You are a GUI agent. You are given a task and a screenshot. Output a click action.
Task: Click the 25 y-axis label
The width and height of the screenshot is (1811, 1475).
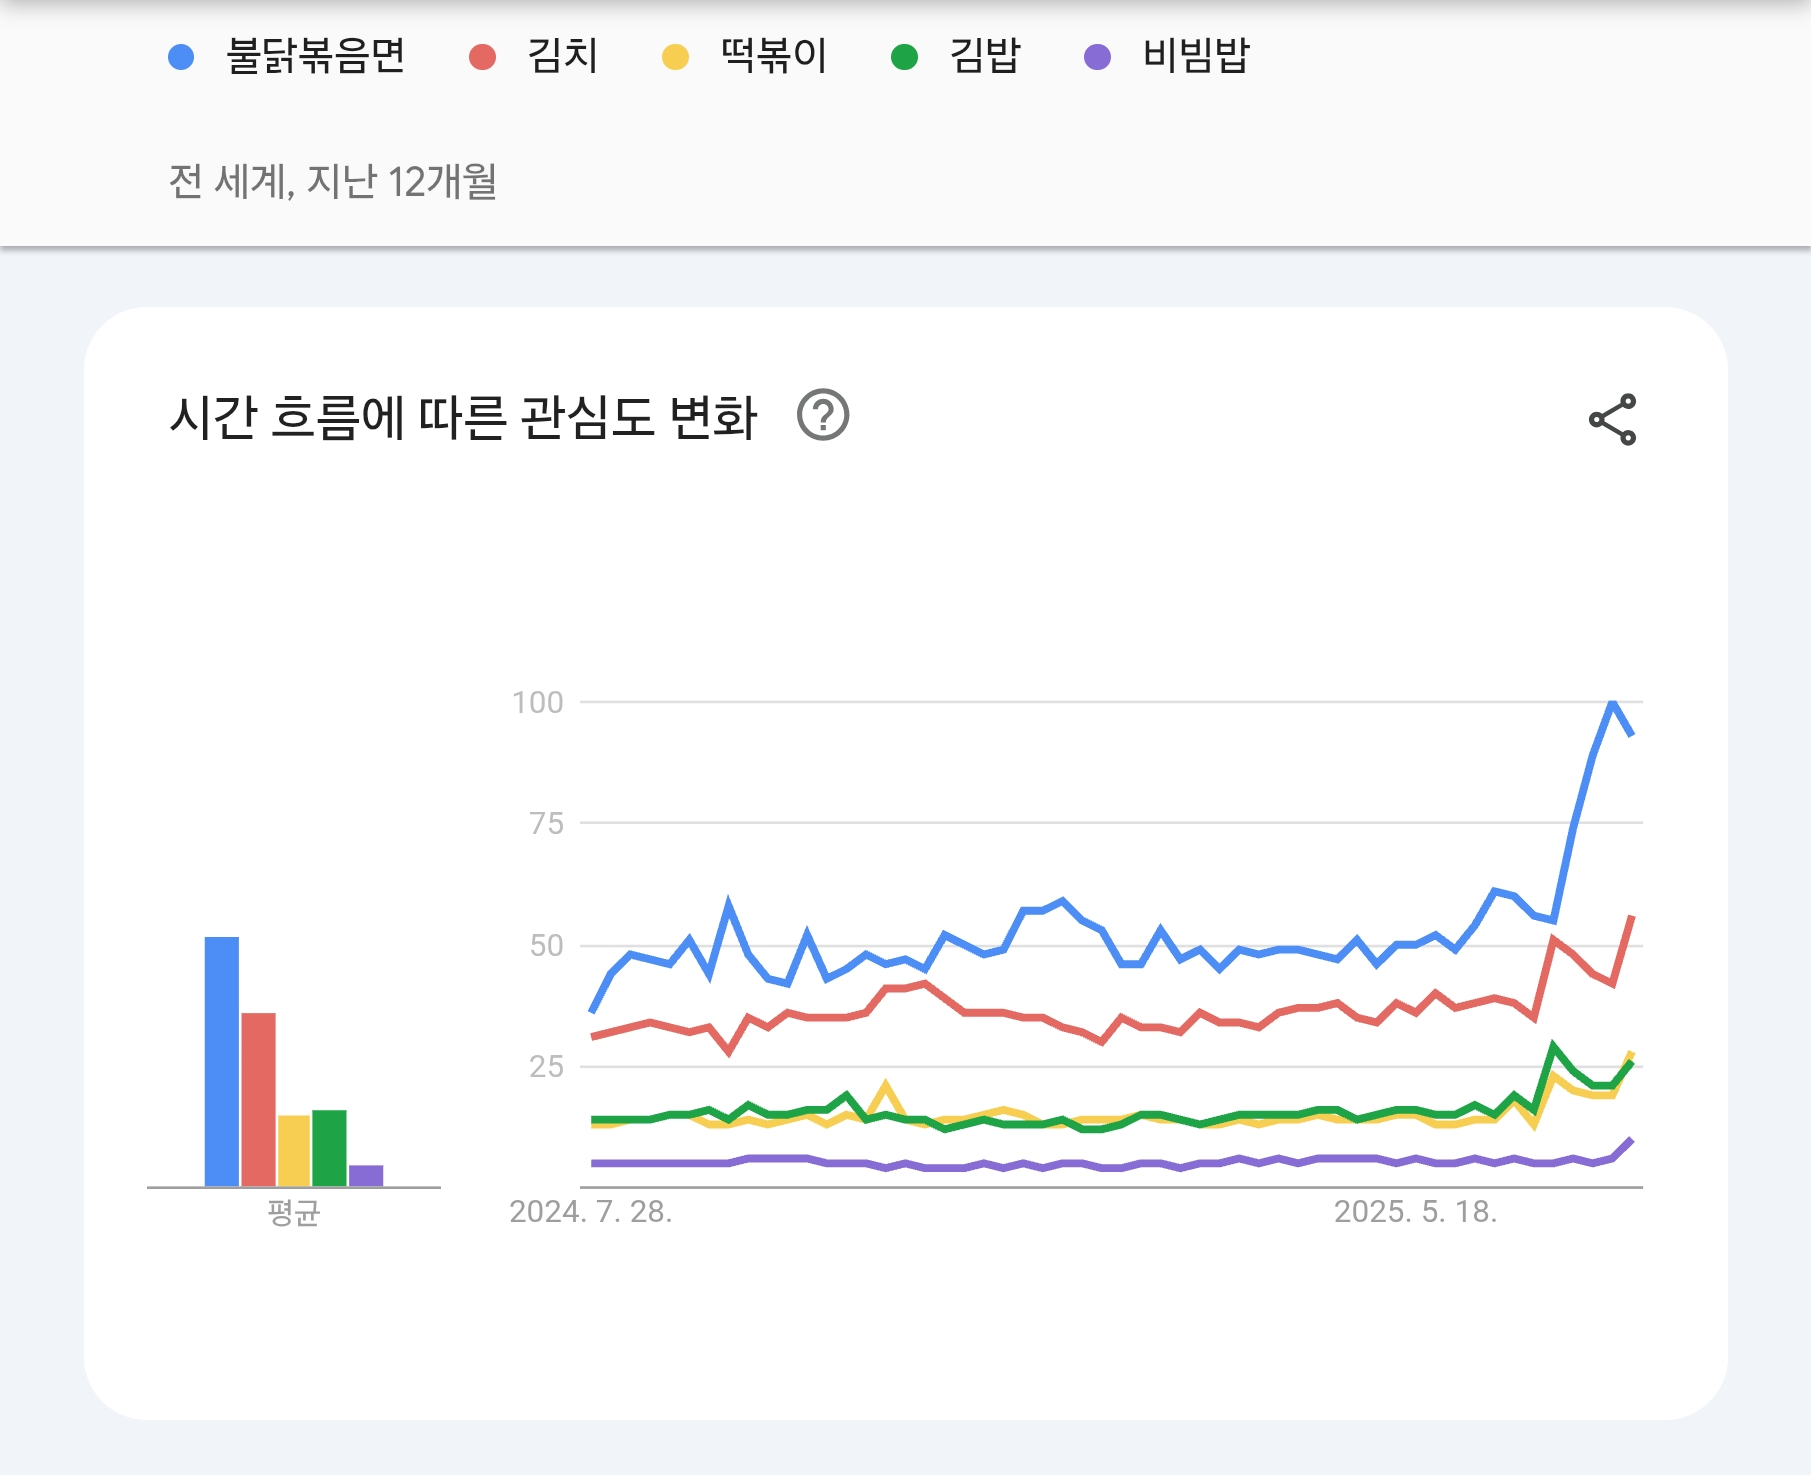click(547, 1066)
